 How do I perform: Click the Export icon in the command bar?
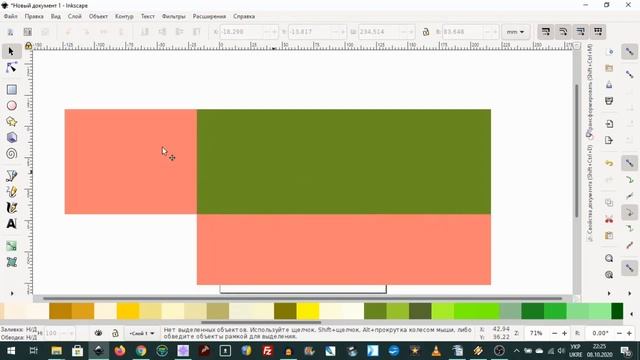pos(609,140)
